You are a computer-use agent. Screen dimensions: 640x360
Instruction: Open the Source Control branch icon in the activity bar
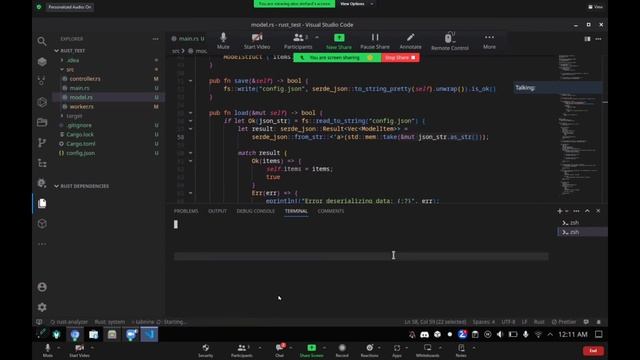pos(42,142)
